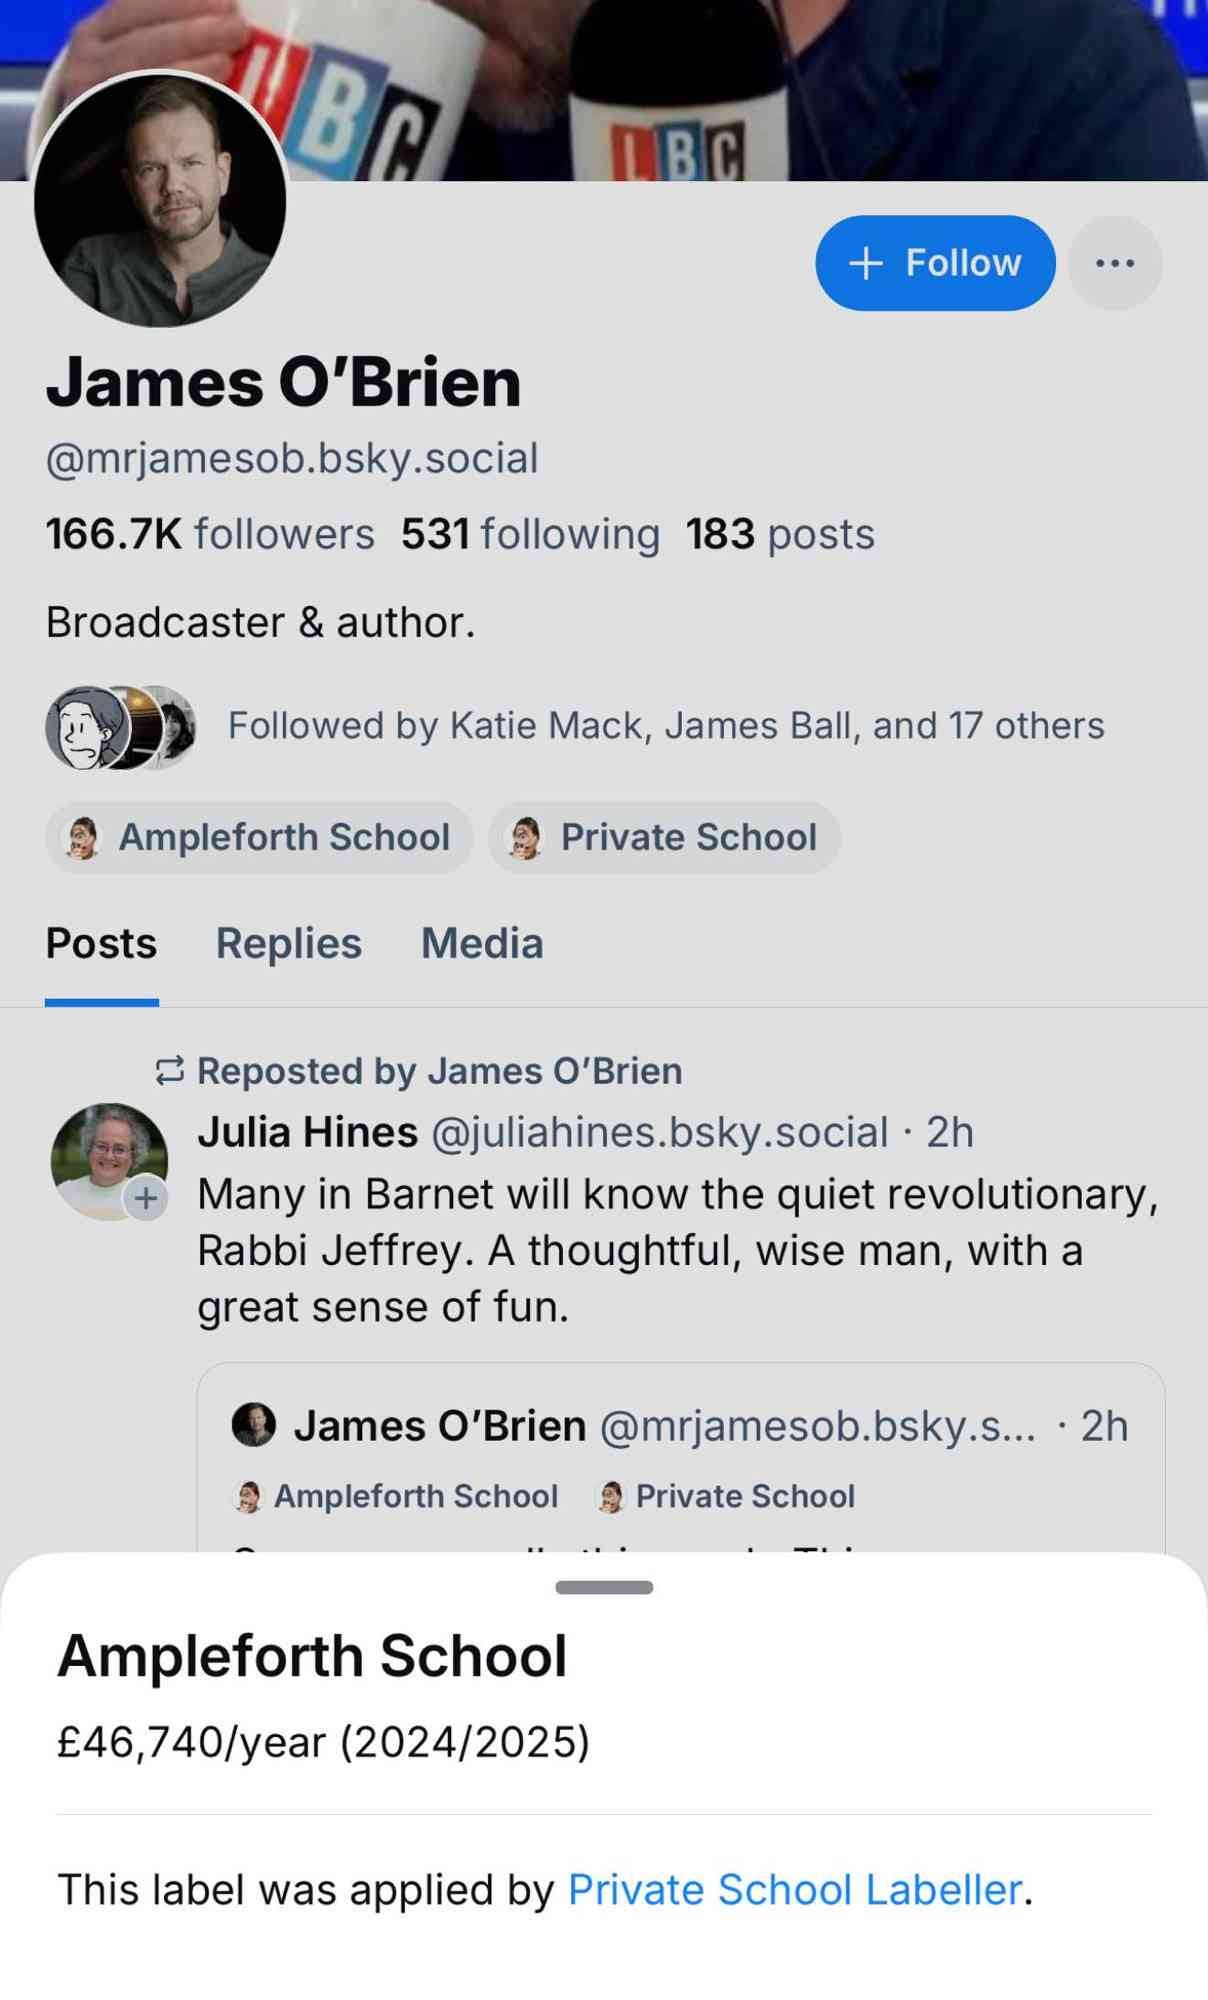The width and height of the screenshot is (1208, 2000).
Task: Tap the Private School label pill
Action: tap(665, 837)
